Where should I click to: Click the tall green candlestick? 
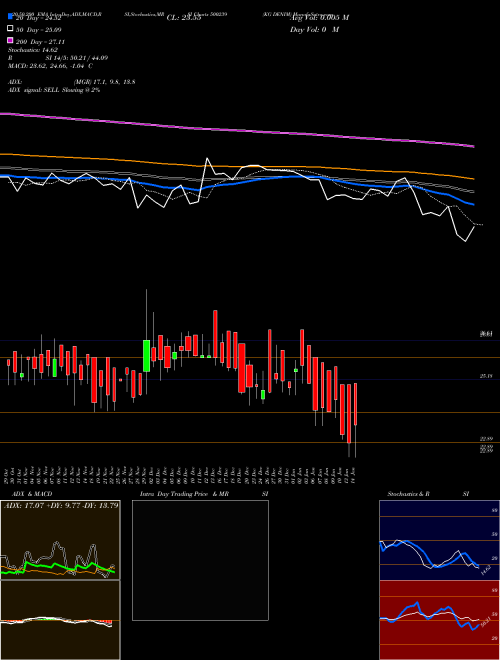click(146, 356)
